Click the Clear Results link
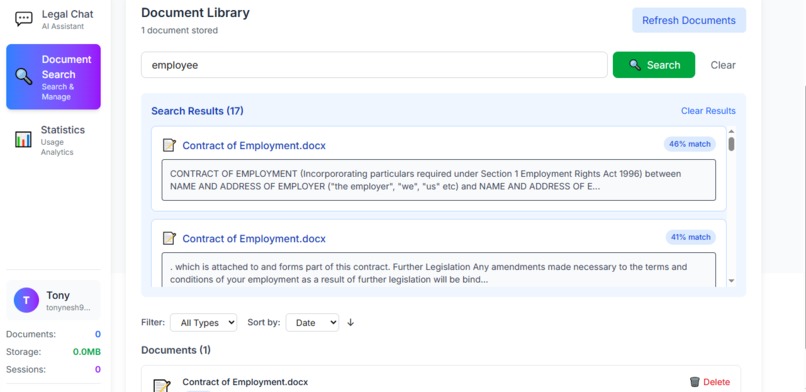 (x=708, y=111)
